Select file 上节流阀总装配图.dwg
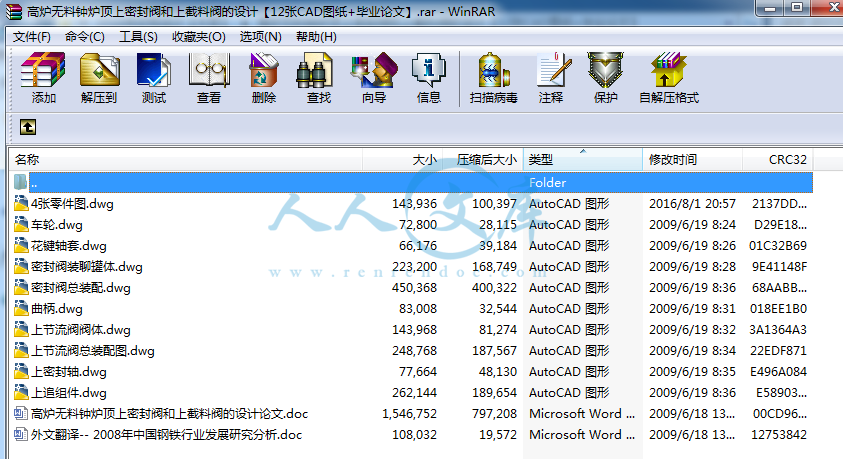The width and height of the screenshot is (843, 459). tap(92, 351)
